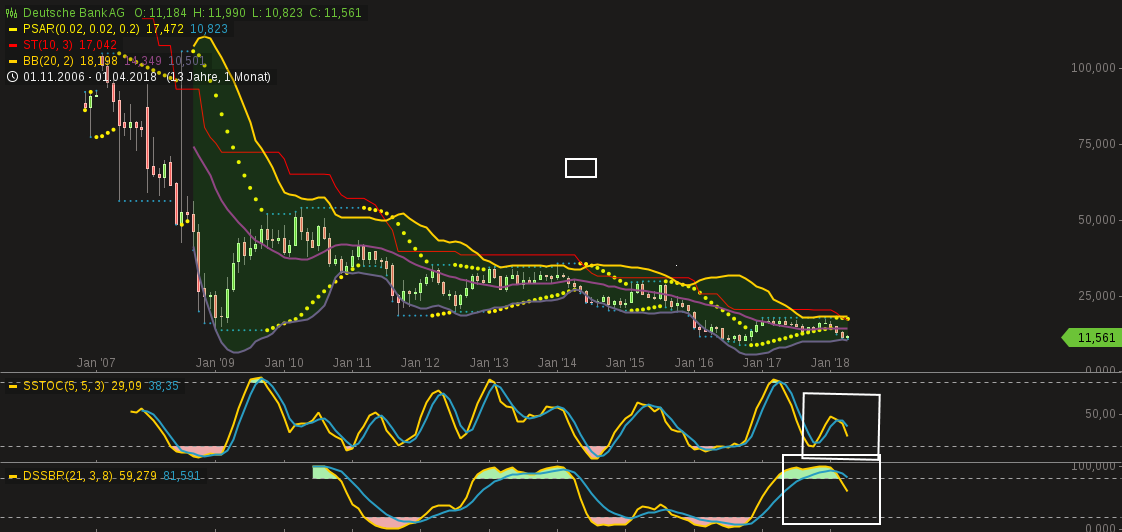1122x532 pixels.
Task: Click the Jan '09 time axis label
Action: 215,363
